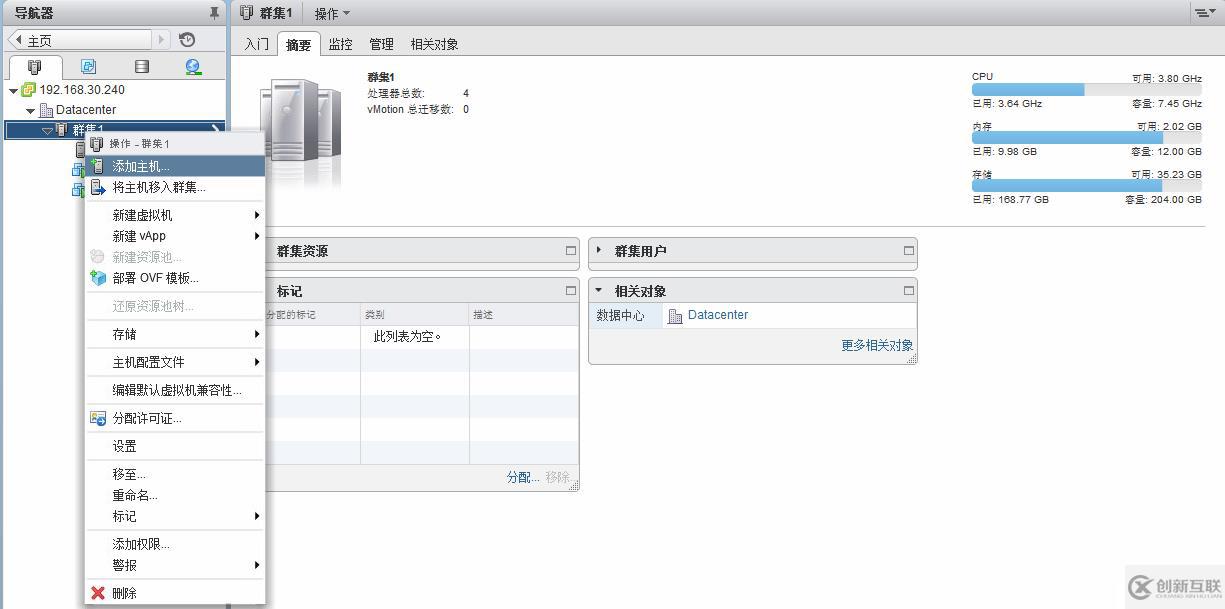This screenshot has height=609, width=1225.
Task: Open the 操作 menu at the top
Action: coord(331,12)
